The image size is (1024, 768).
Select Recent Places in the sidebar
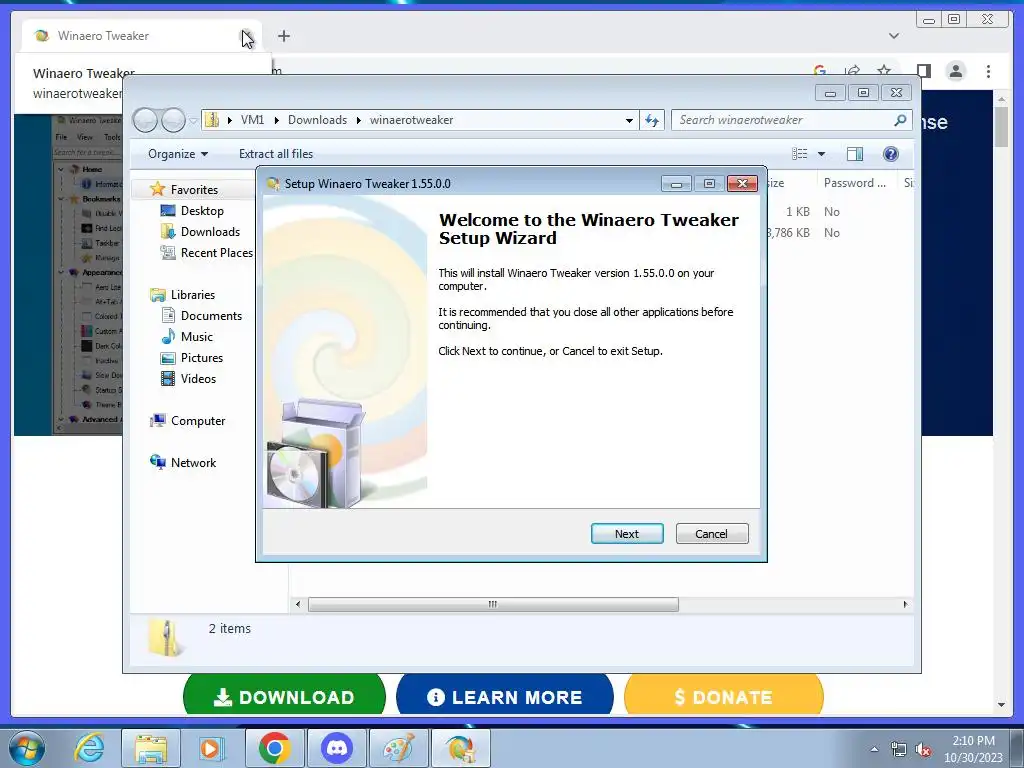(216, 253)
